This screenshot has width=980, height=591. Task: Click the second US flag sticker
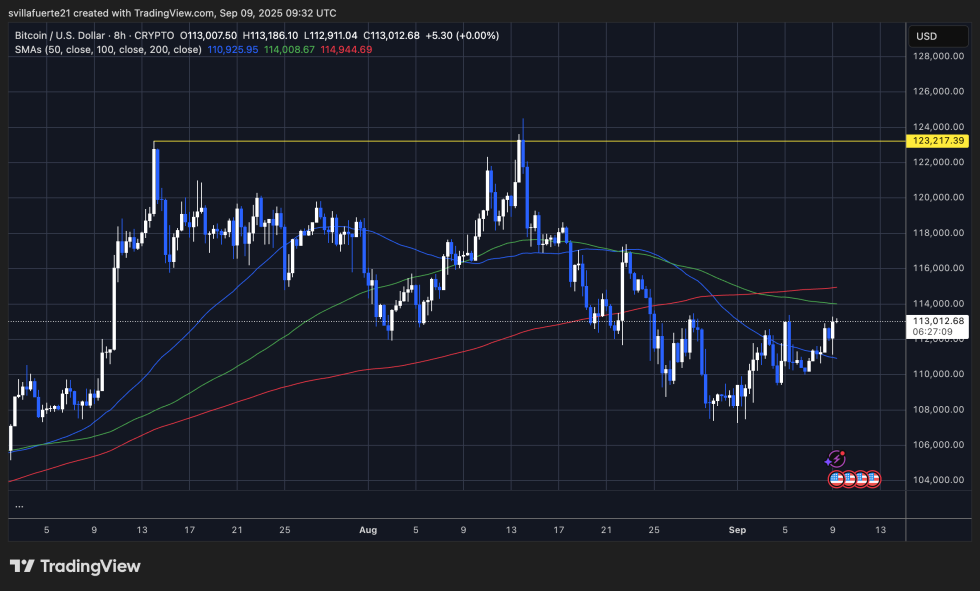pos(849,479)
